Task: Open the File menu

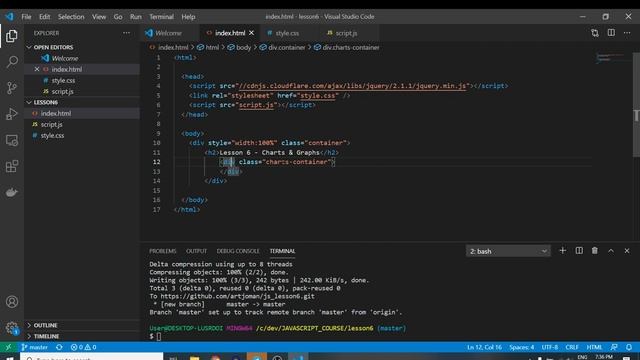Action: pos(27,17)
